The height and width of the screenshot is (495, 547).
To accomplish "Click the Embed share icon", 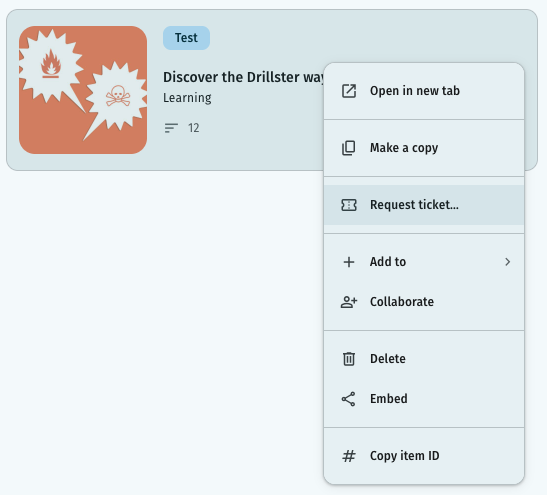I will (349, 399).
